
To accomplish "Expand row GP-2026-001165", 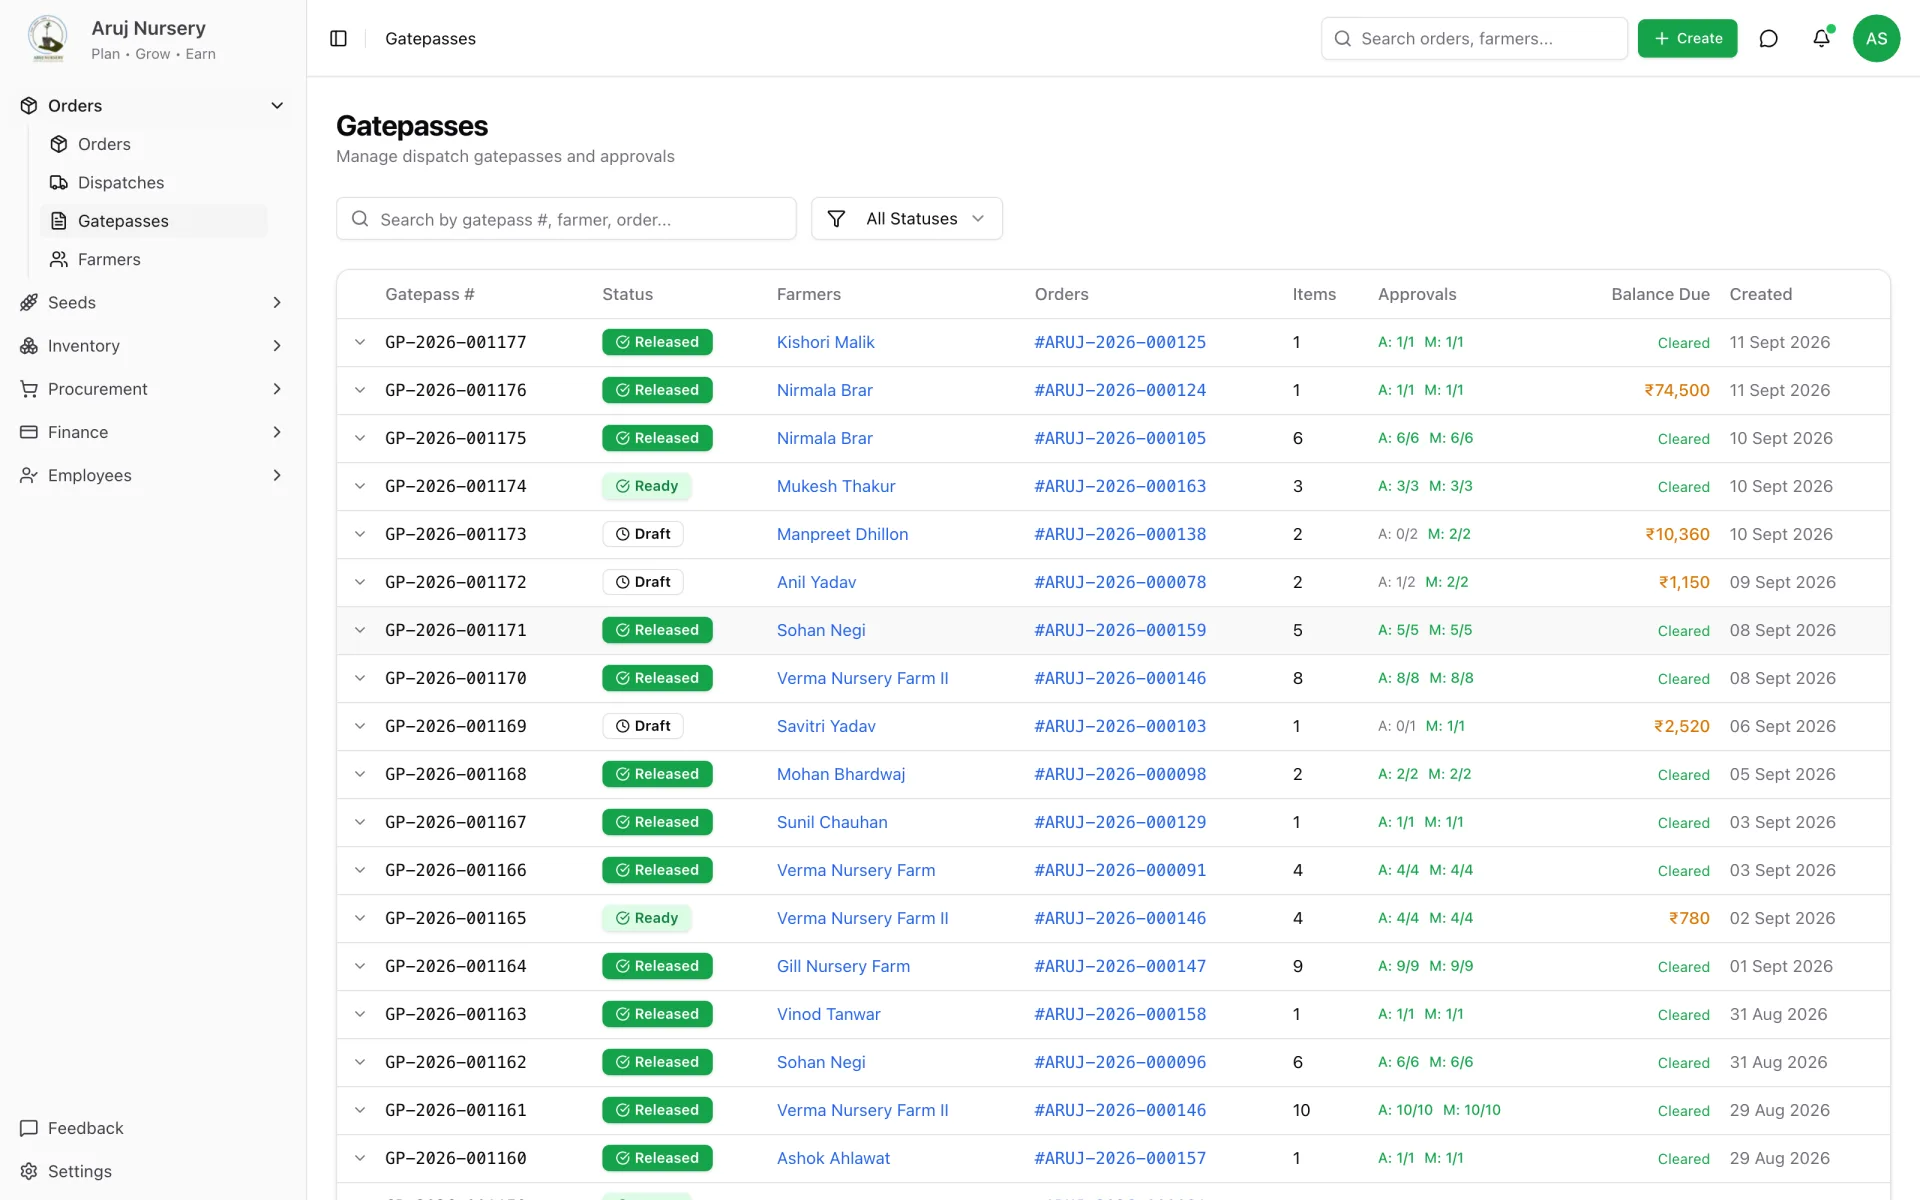I will click(x=360, y=918).
